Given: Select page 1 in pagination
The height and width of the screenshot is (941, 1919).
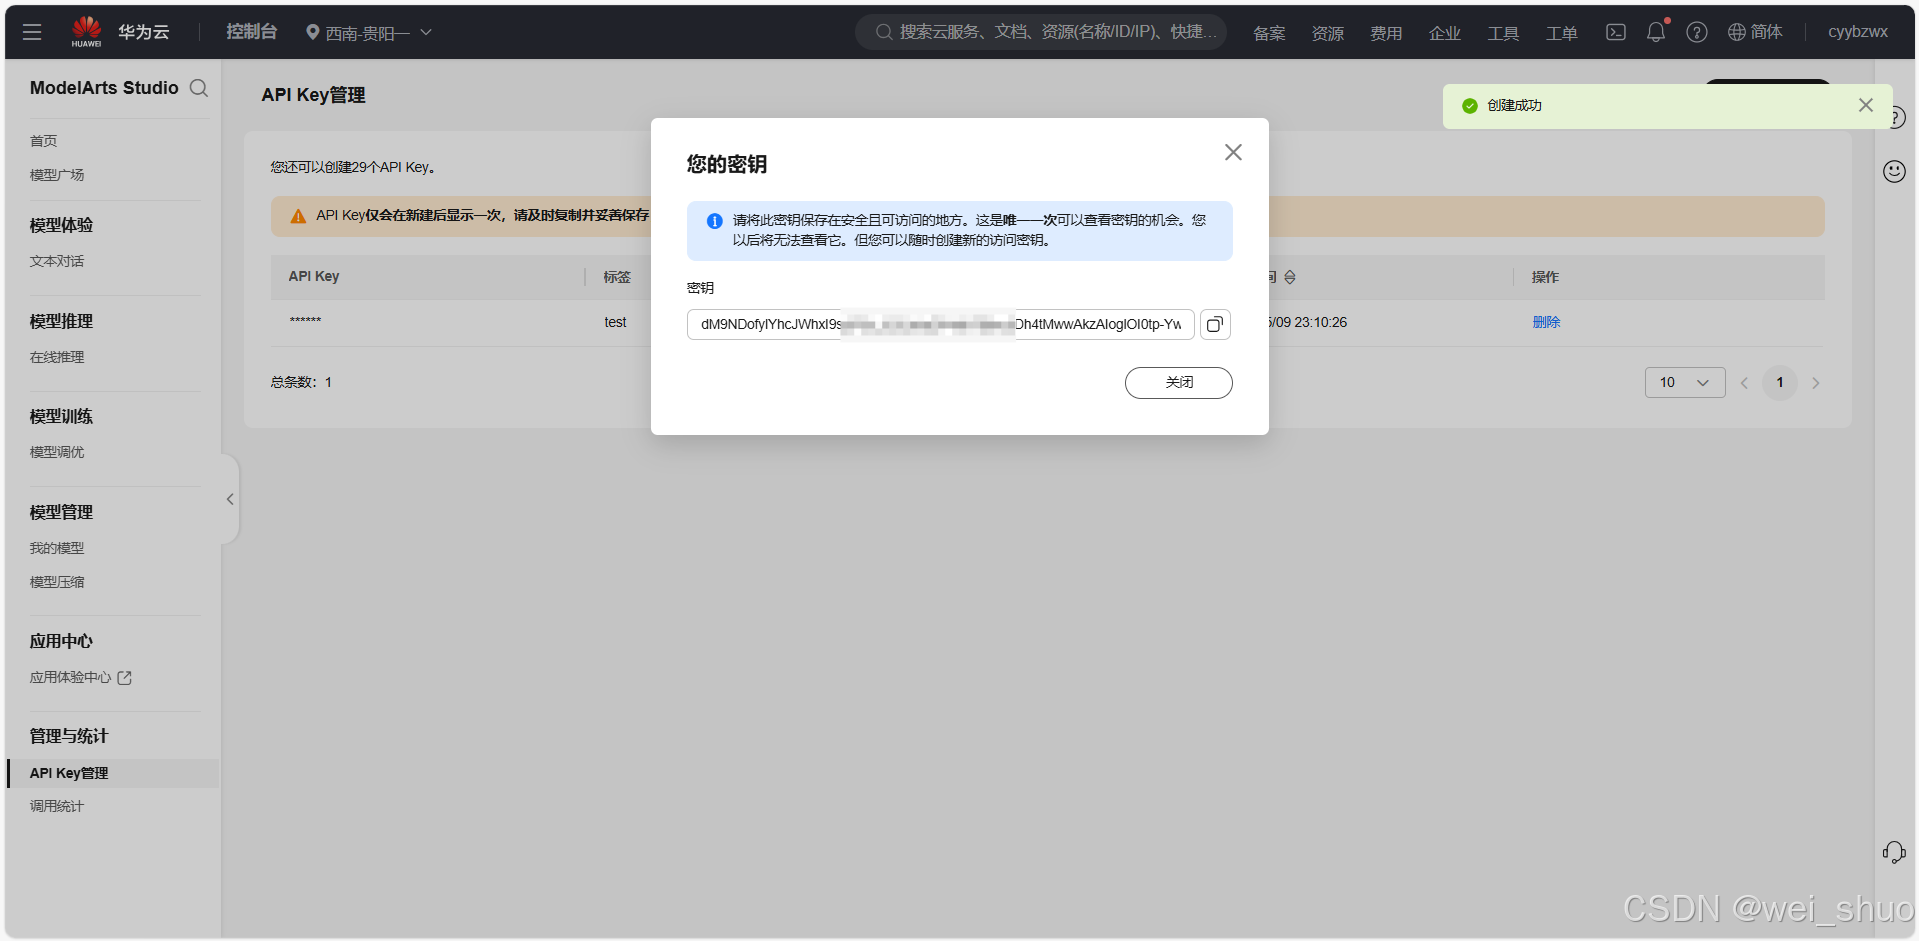Looking at the screenshot, I should [1780, 383].
